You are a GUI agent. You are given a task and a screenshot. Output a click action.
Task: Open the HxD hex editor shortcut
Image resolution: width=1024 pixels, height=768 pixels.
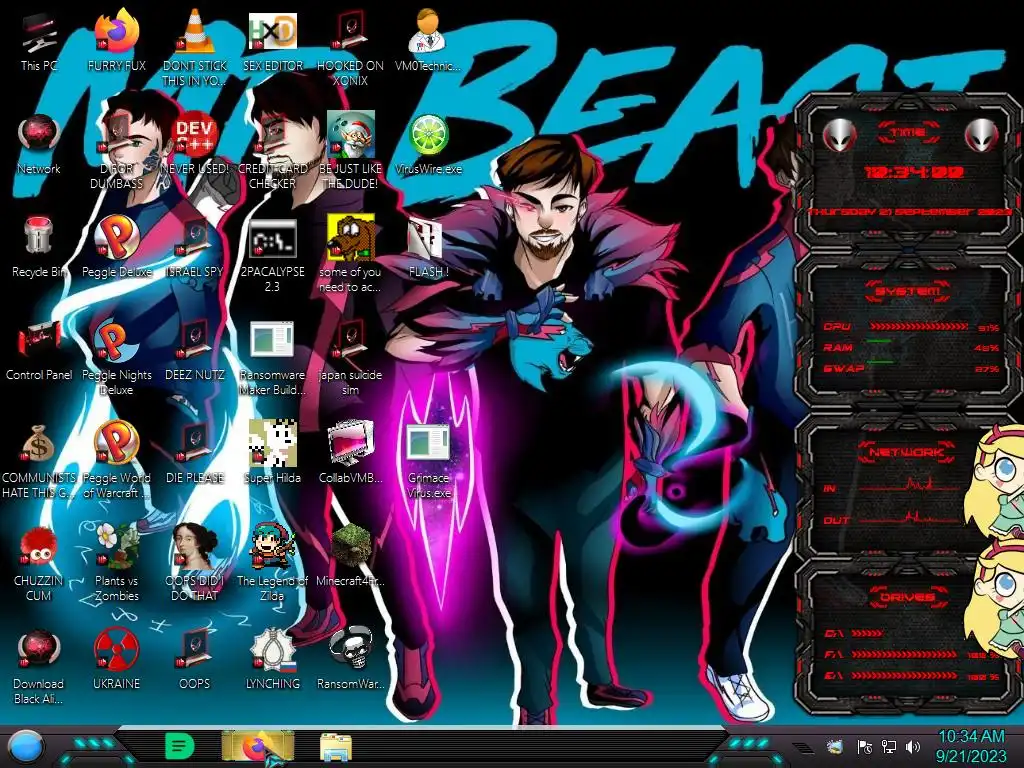tap(272, 40)
